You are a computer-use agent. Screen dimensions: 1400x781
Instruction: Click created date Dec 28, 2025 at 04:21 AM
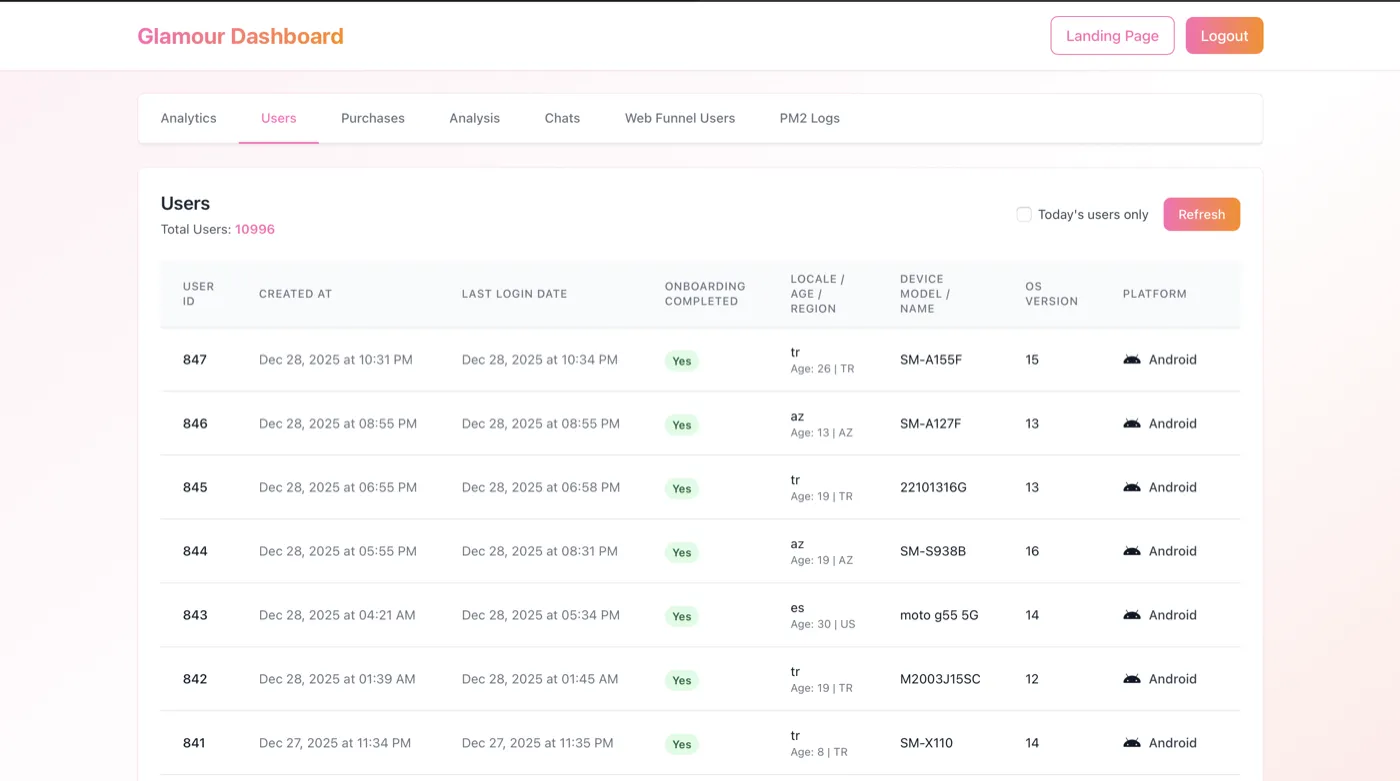click(337, 615)
